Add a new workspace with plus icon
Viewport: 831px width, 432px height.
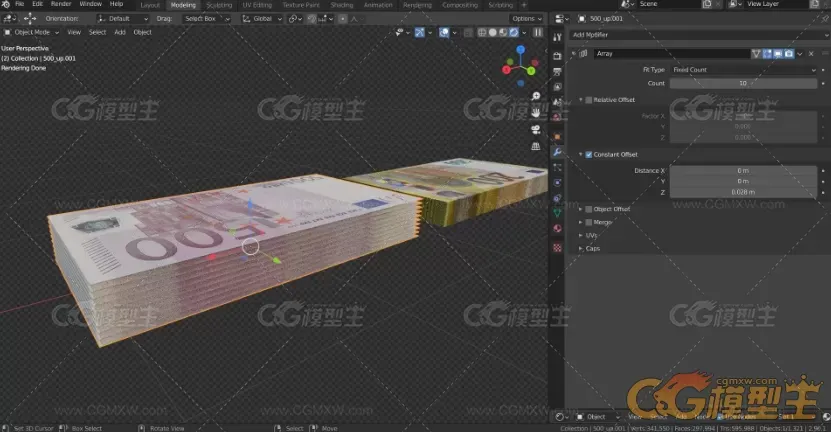point(524,5)
